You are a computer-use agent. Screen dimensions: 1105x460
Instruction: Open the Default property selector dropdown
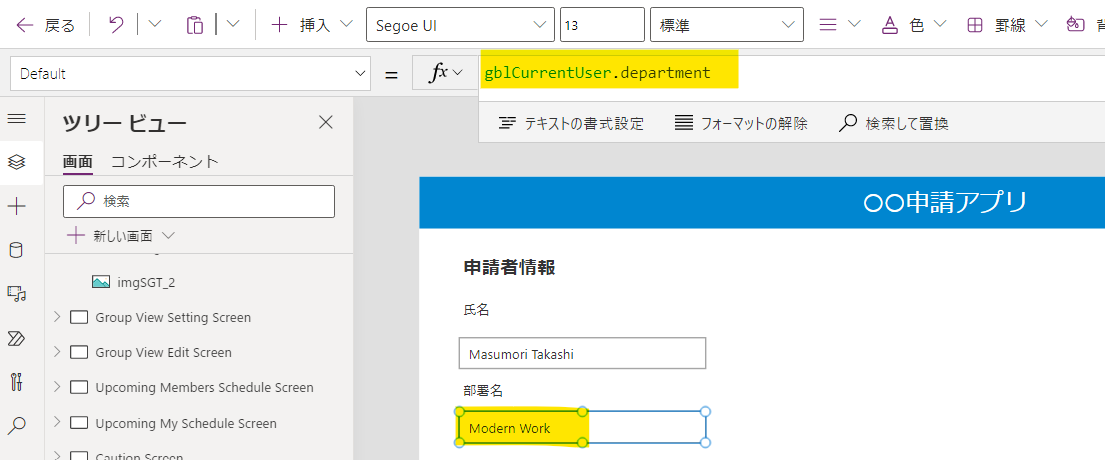tap(190, 73)
